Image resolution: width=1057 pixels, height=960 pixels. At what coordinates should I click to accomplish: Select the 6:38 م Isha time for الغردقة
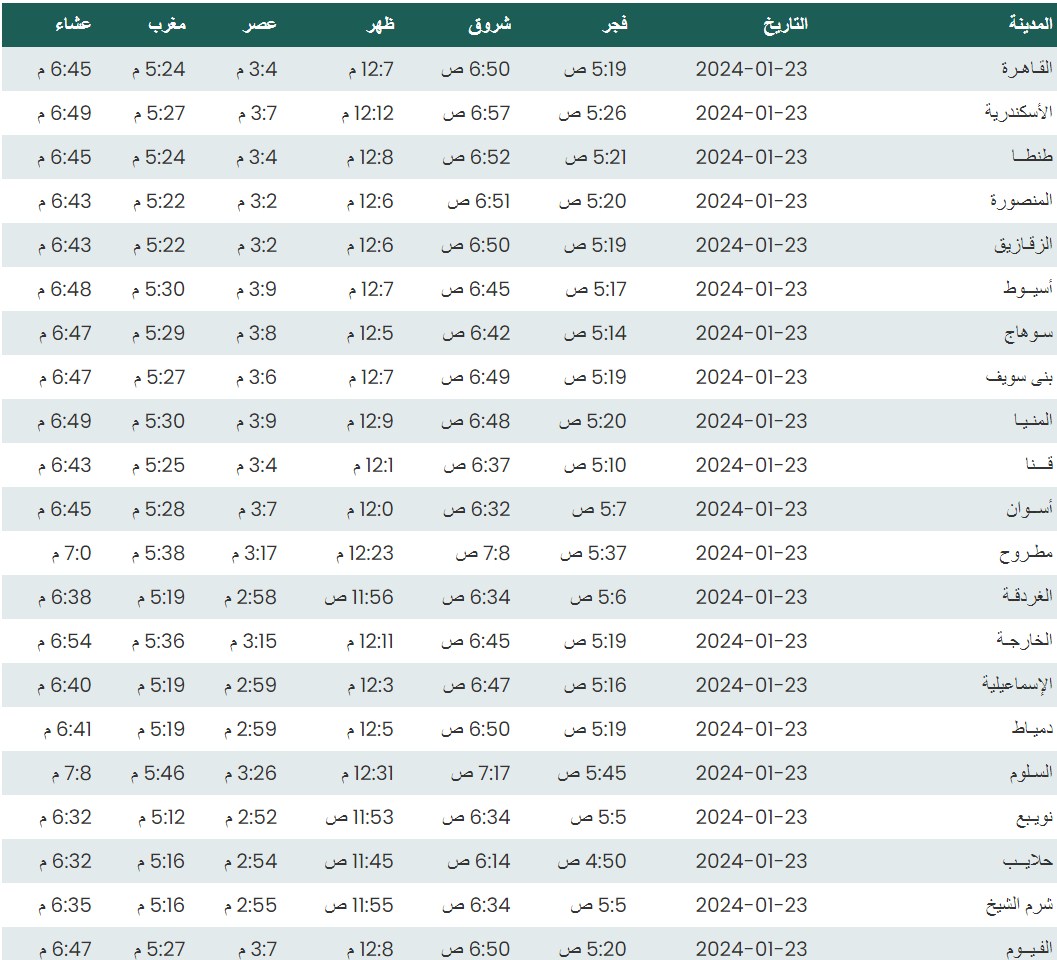(65, 597)
